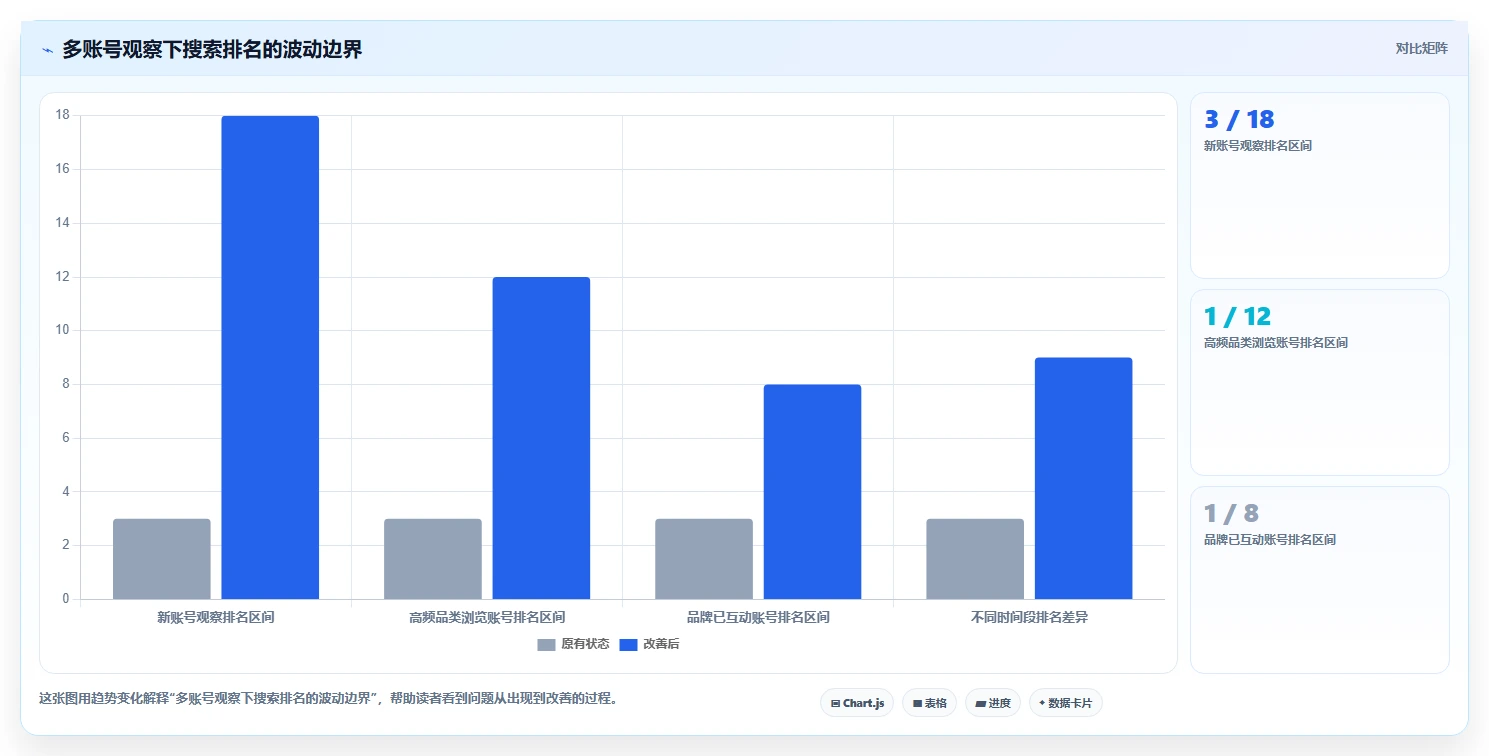This screenshot has height=756, width=1489.
Task: Click card caption 高频品类浏览账号排名区间 under 1 / 12
Action: coord(1276,343)
